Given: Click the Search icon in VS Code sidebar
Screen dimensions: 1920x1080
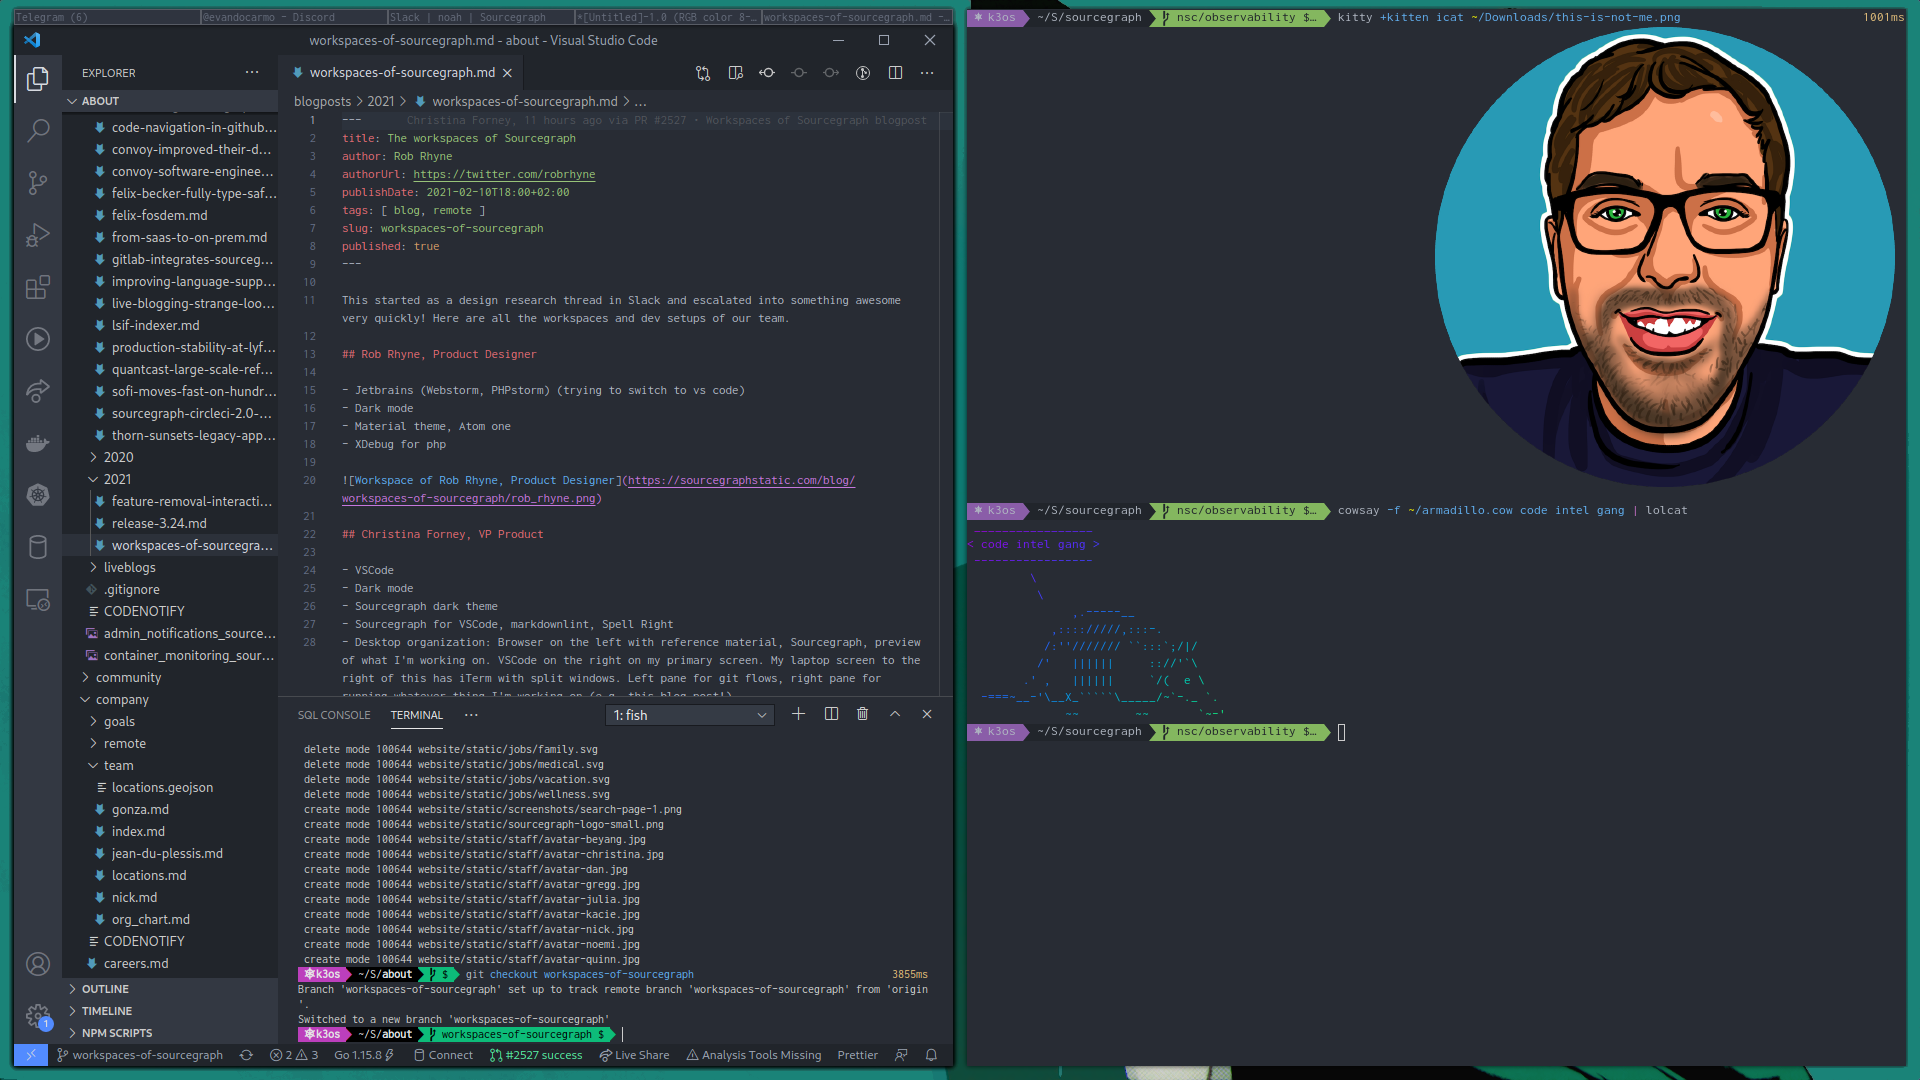Looking at the screenshot, I should coord(37,131).
